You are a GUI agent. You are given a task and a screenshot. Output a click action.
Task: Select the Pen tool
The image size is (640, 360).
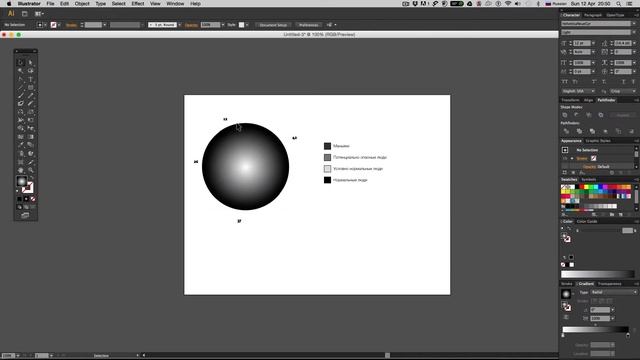(21, 79)
